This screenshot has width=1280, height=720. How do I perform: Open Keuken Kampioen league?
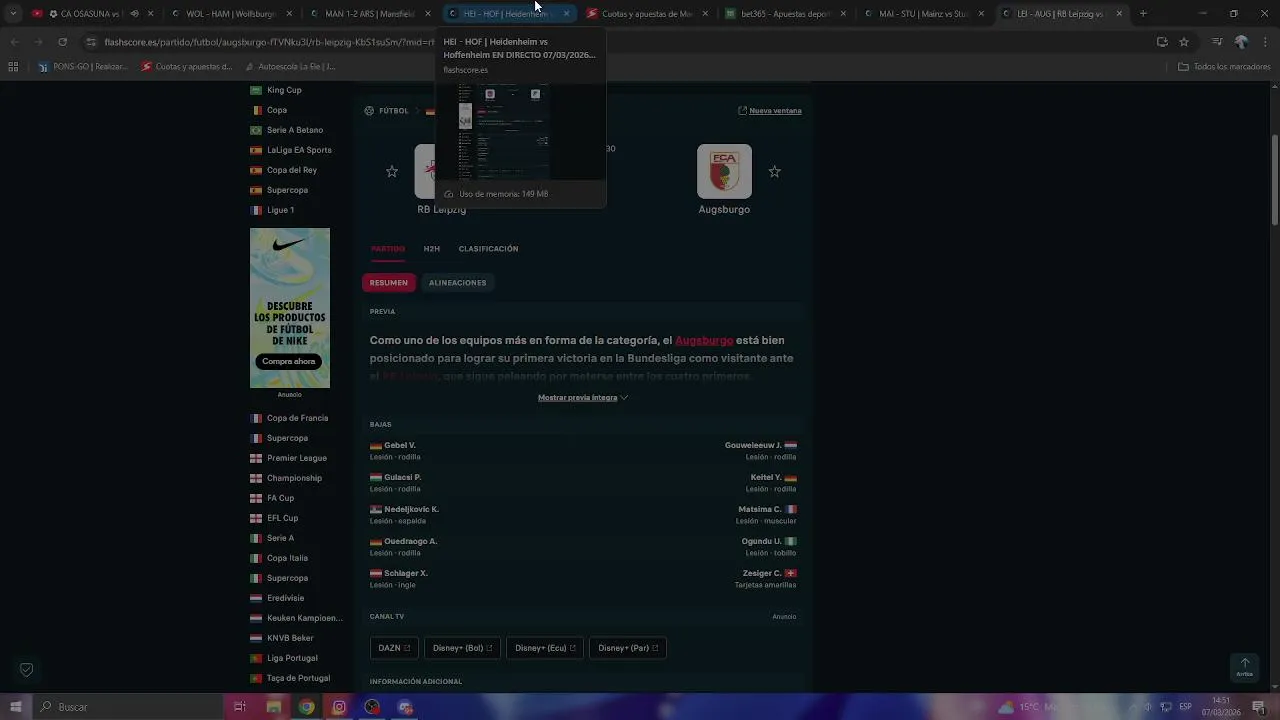click(304, 618)
